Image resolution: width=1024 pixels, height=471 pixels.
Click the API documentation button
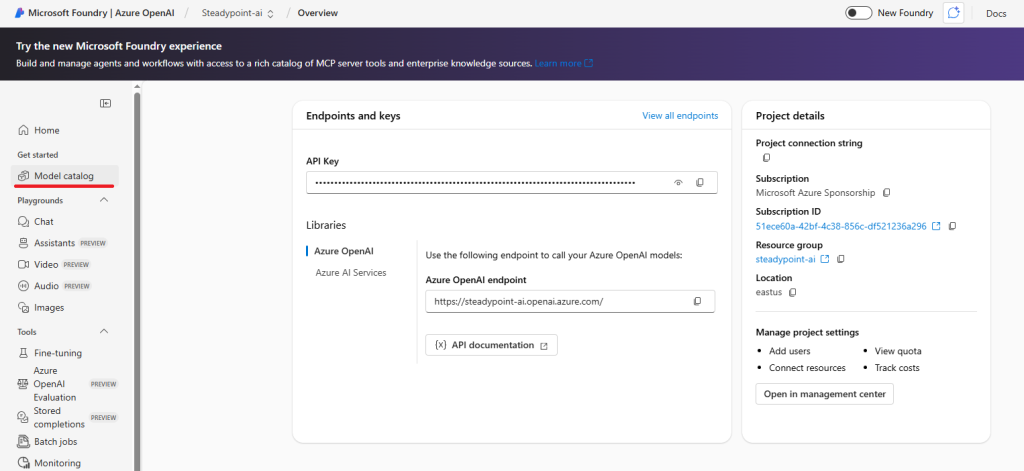491,345
